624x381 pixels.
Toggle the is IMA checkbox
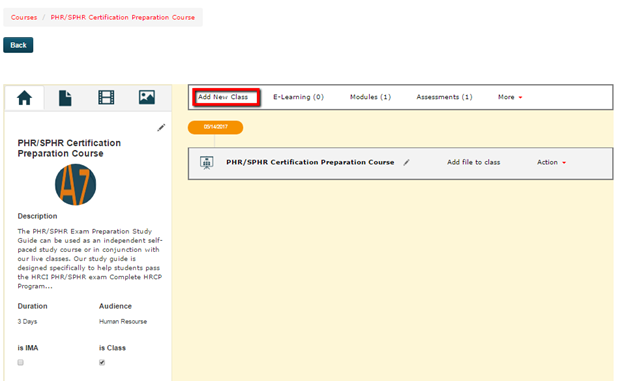(21, 362)
